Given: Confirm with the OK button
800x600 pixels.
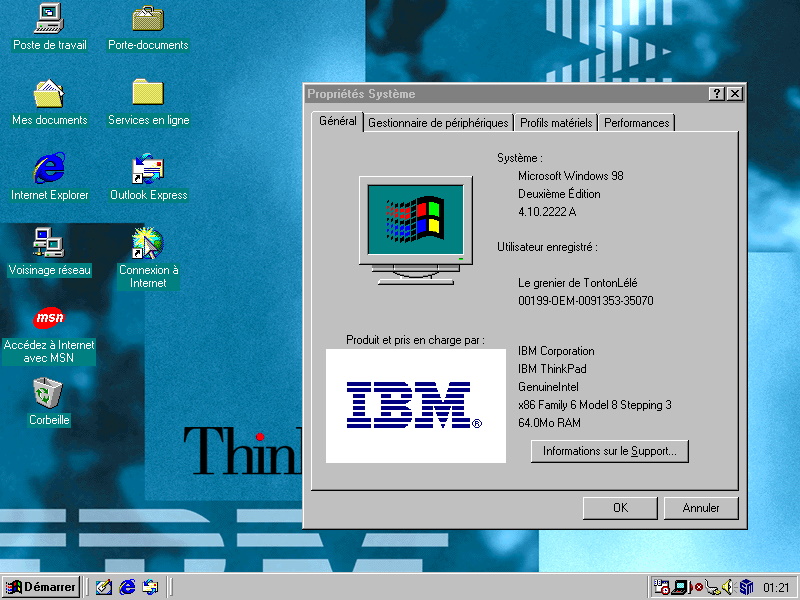Looking at the screenshot, I should 620,508.
